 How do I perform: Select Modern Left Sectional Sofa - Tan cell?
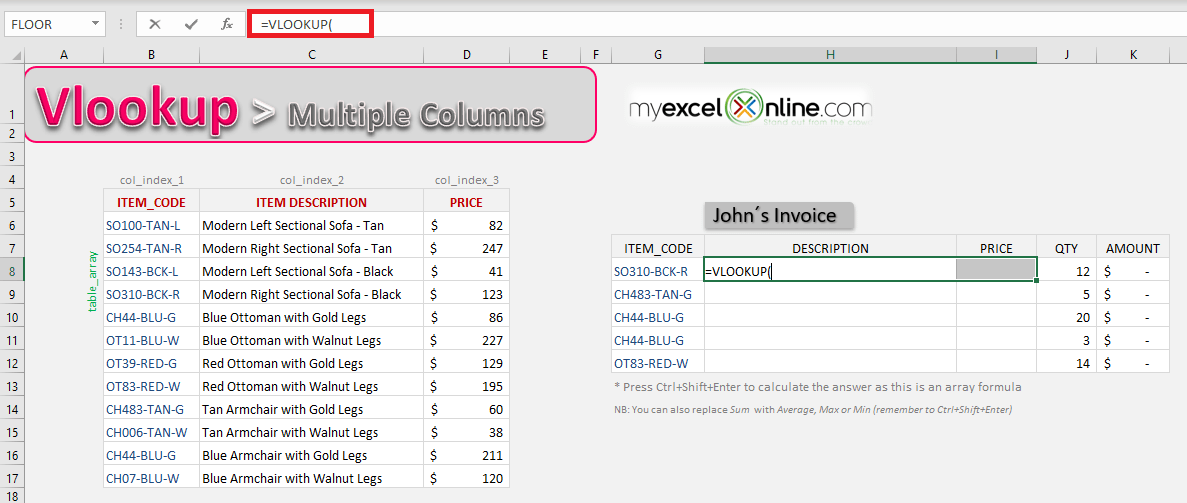coord(311,225)
